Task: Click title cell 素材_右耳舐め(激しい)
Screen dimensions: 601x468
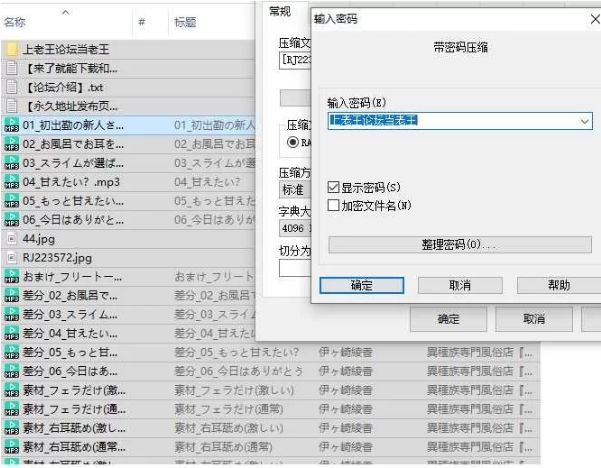Action: pos(228,428)
